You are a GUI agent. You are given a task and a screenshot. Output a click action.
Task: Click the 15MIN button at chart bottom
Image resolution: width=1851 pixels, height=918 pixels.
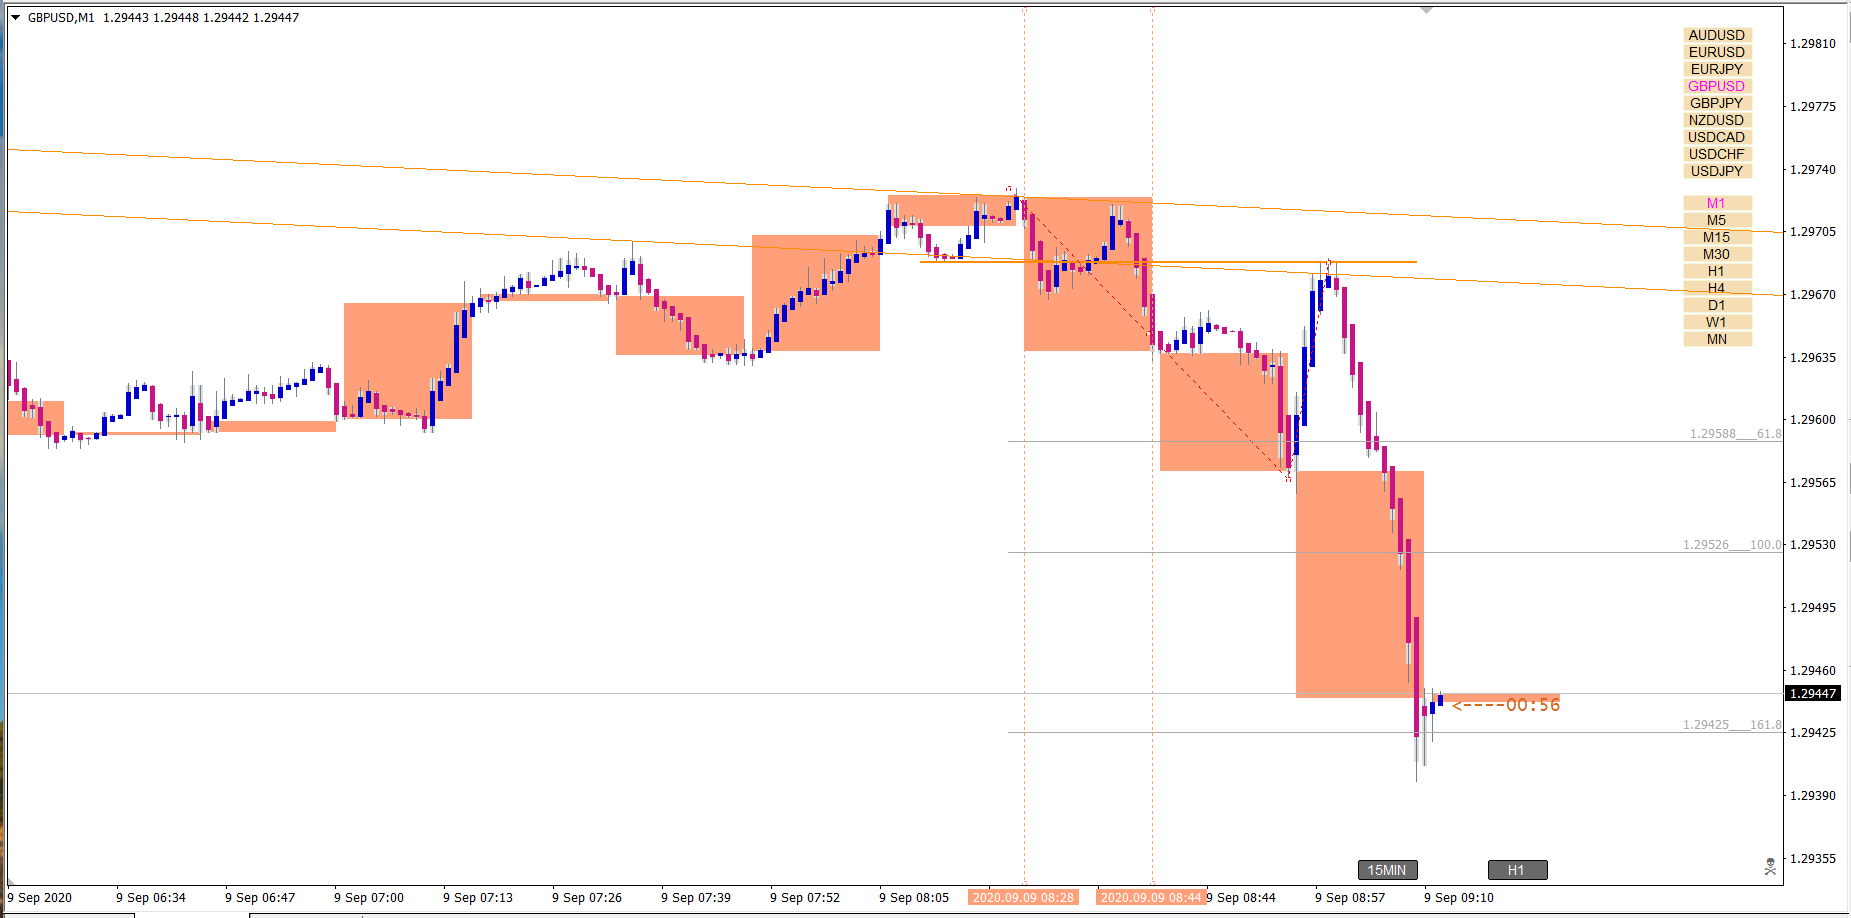(x=1387, y=870)
